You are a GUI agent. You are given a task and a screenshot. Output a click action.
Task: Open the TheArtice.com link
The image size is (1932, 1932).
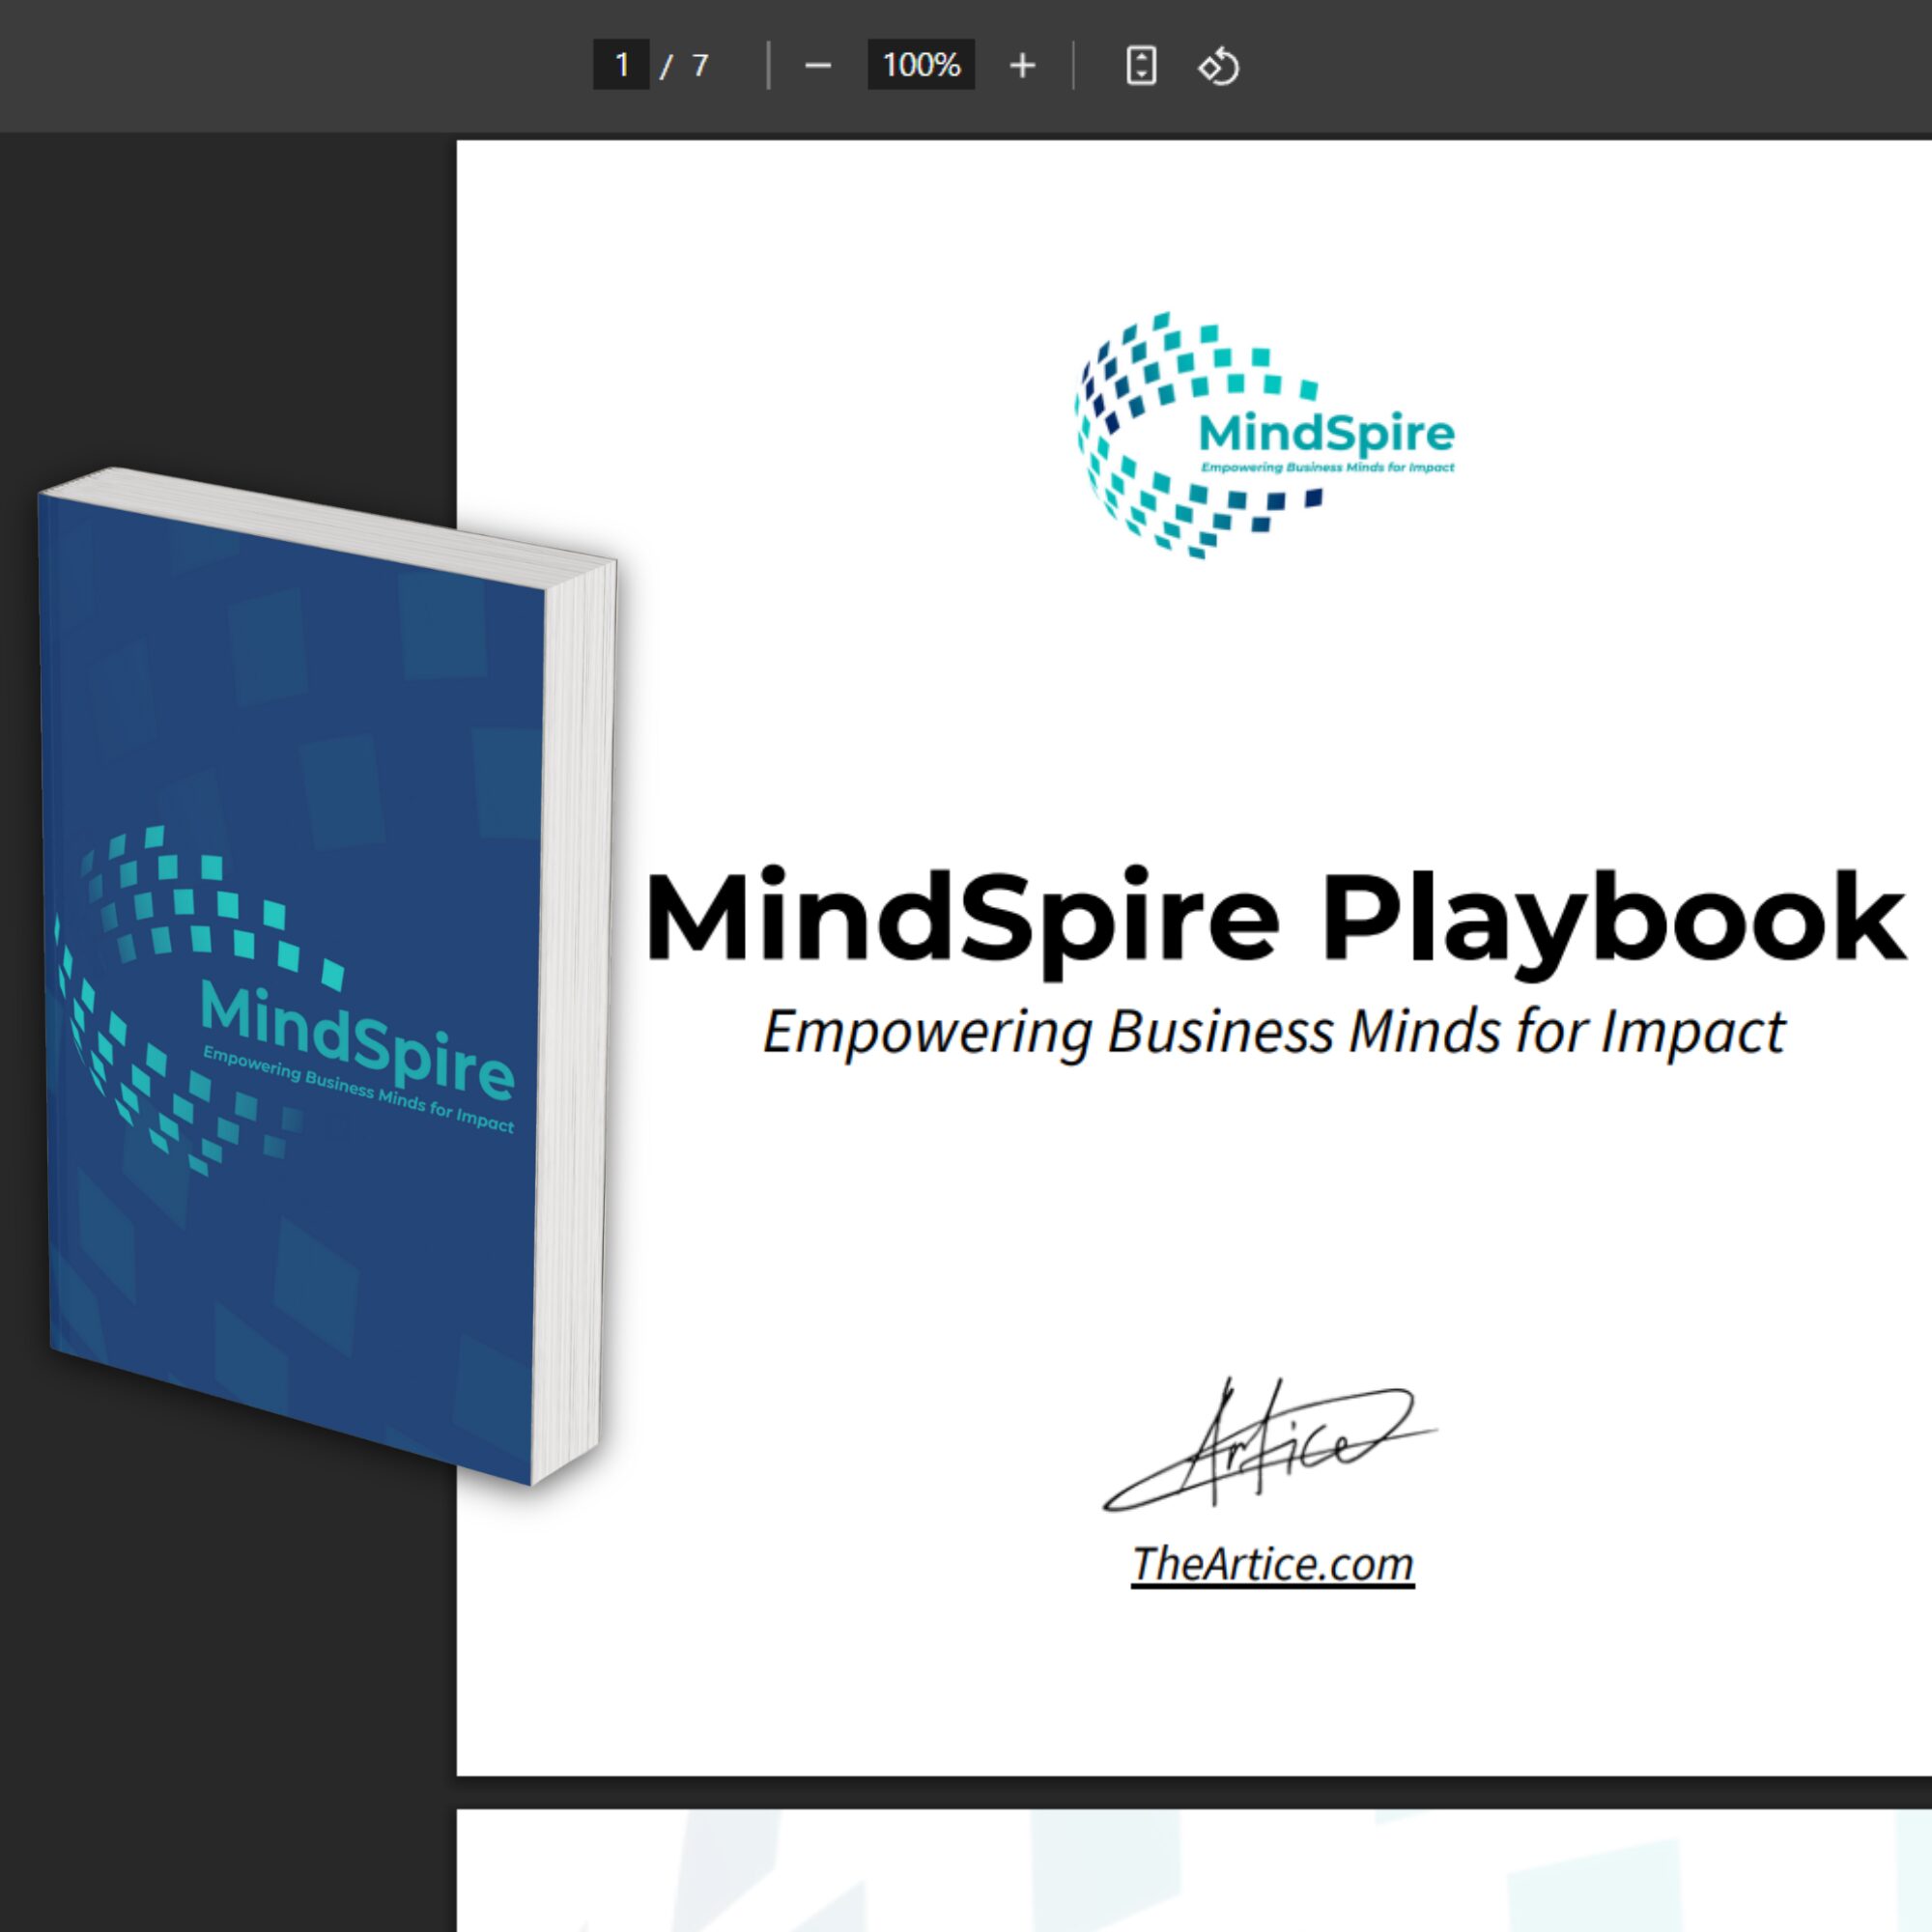[1272, 1563]
